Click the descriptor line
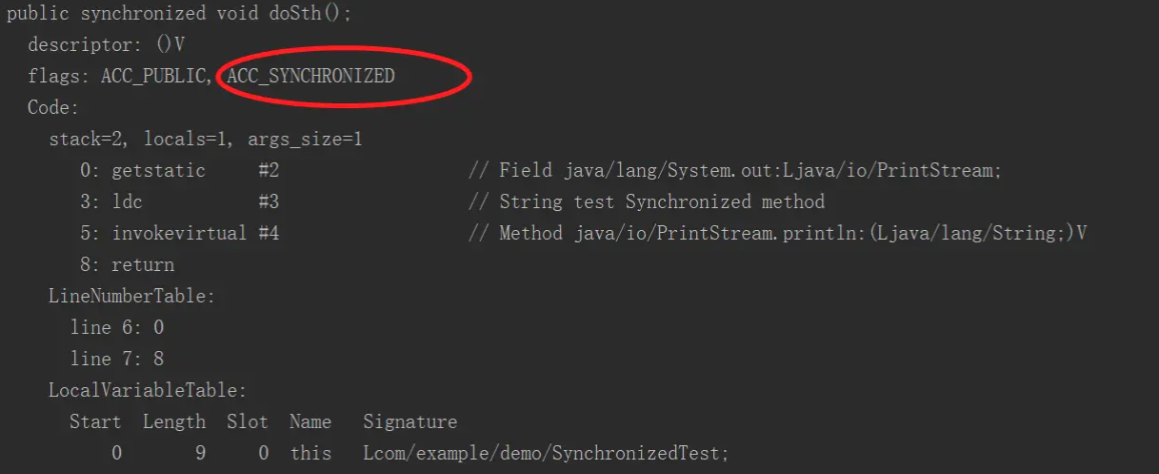 coord(106,45)
